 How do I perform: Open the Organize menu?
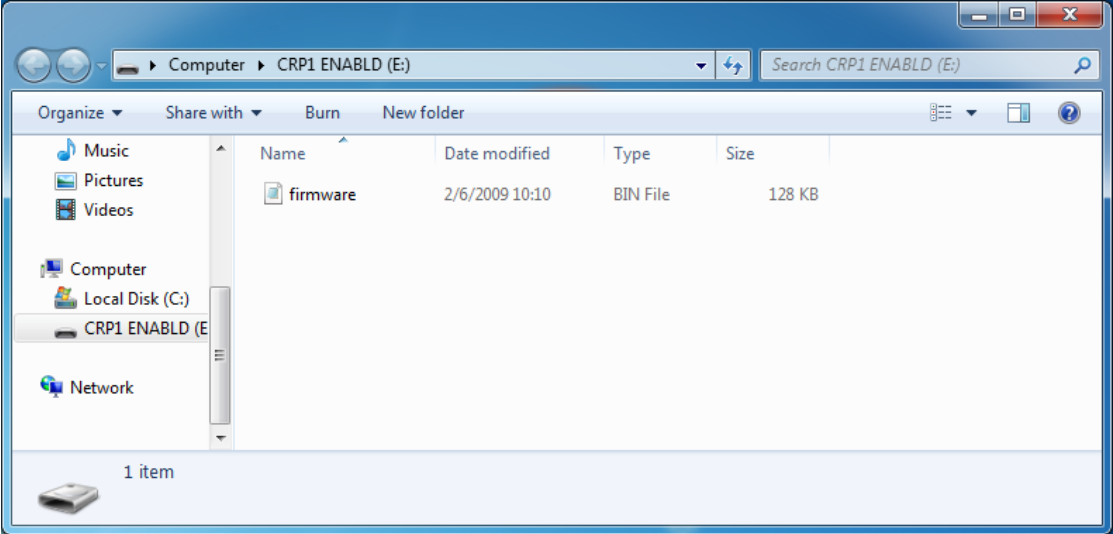(x=80, y=112)
